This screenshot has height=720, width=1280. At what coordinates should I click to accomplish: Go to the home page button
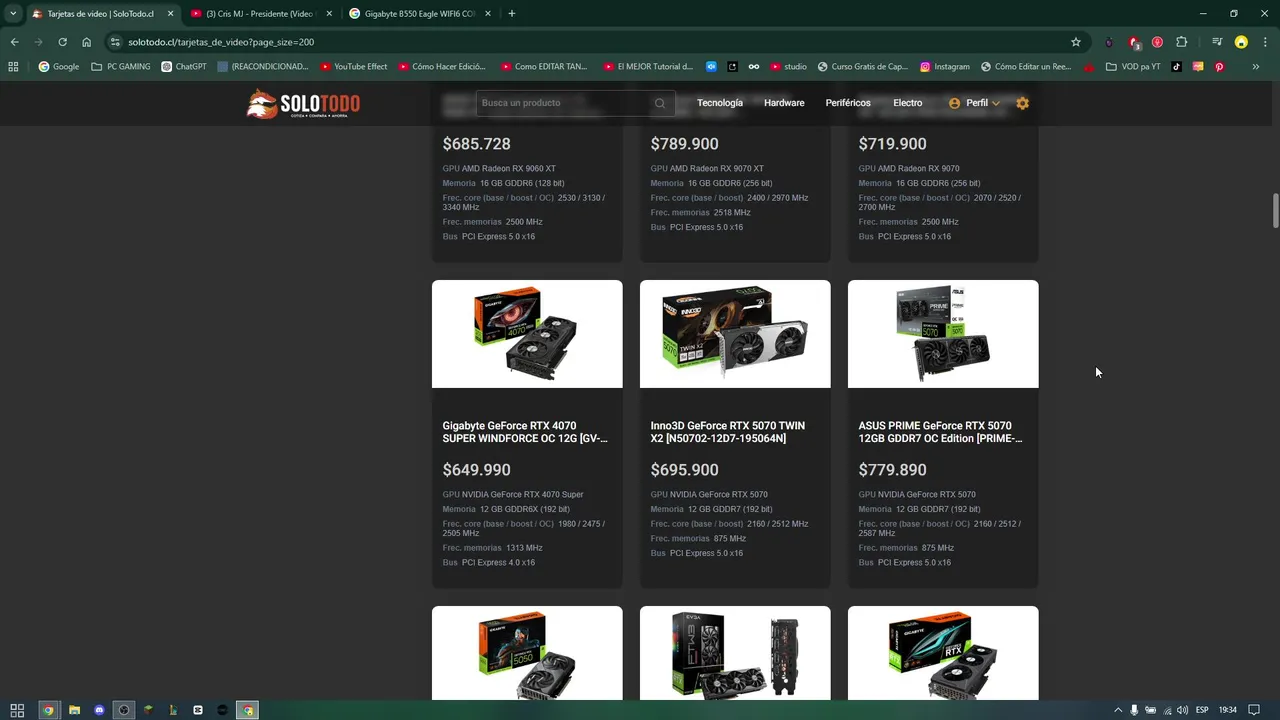click(x=87, y=42)
